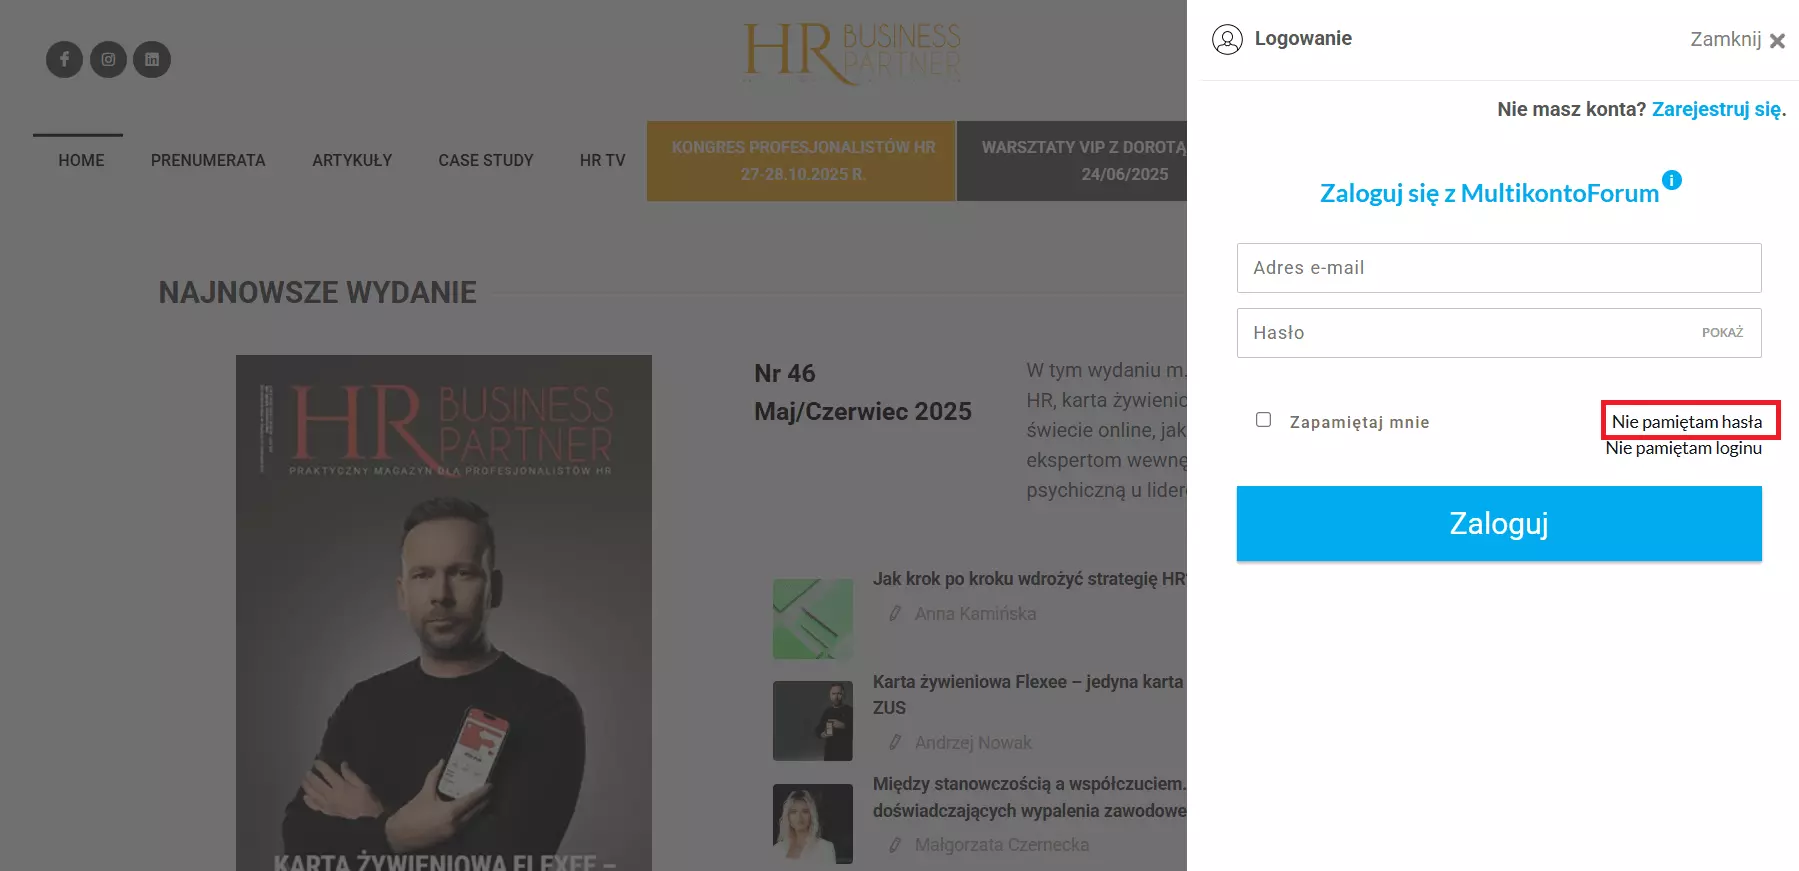Select the PRENUMERATA menu item
This screenshot has height=871, width=1799.
(208, 160)
